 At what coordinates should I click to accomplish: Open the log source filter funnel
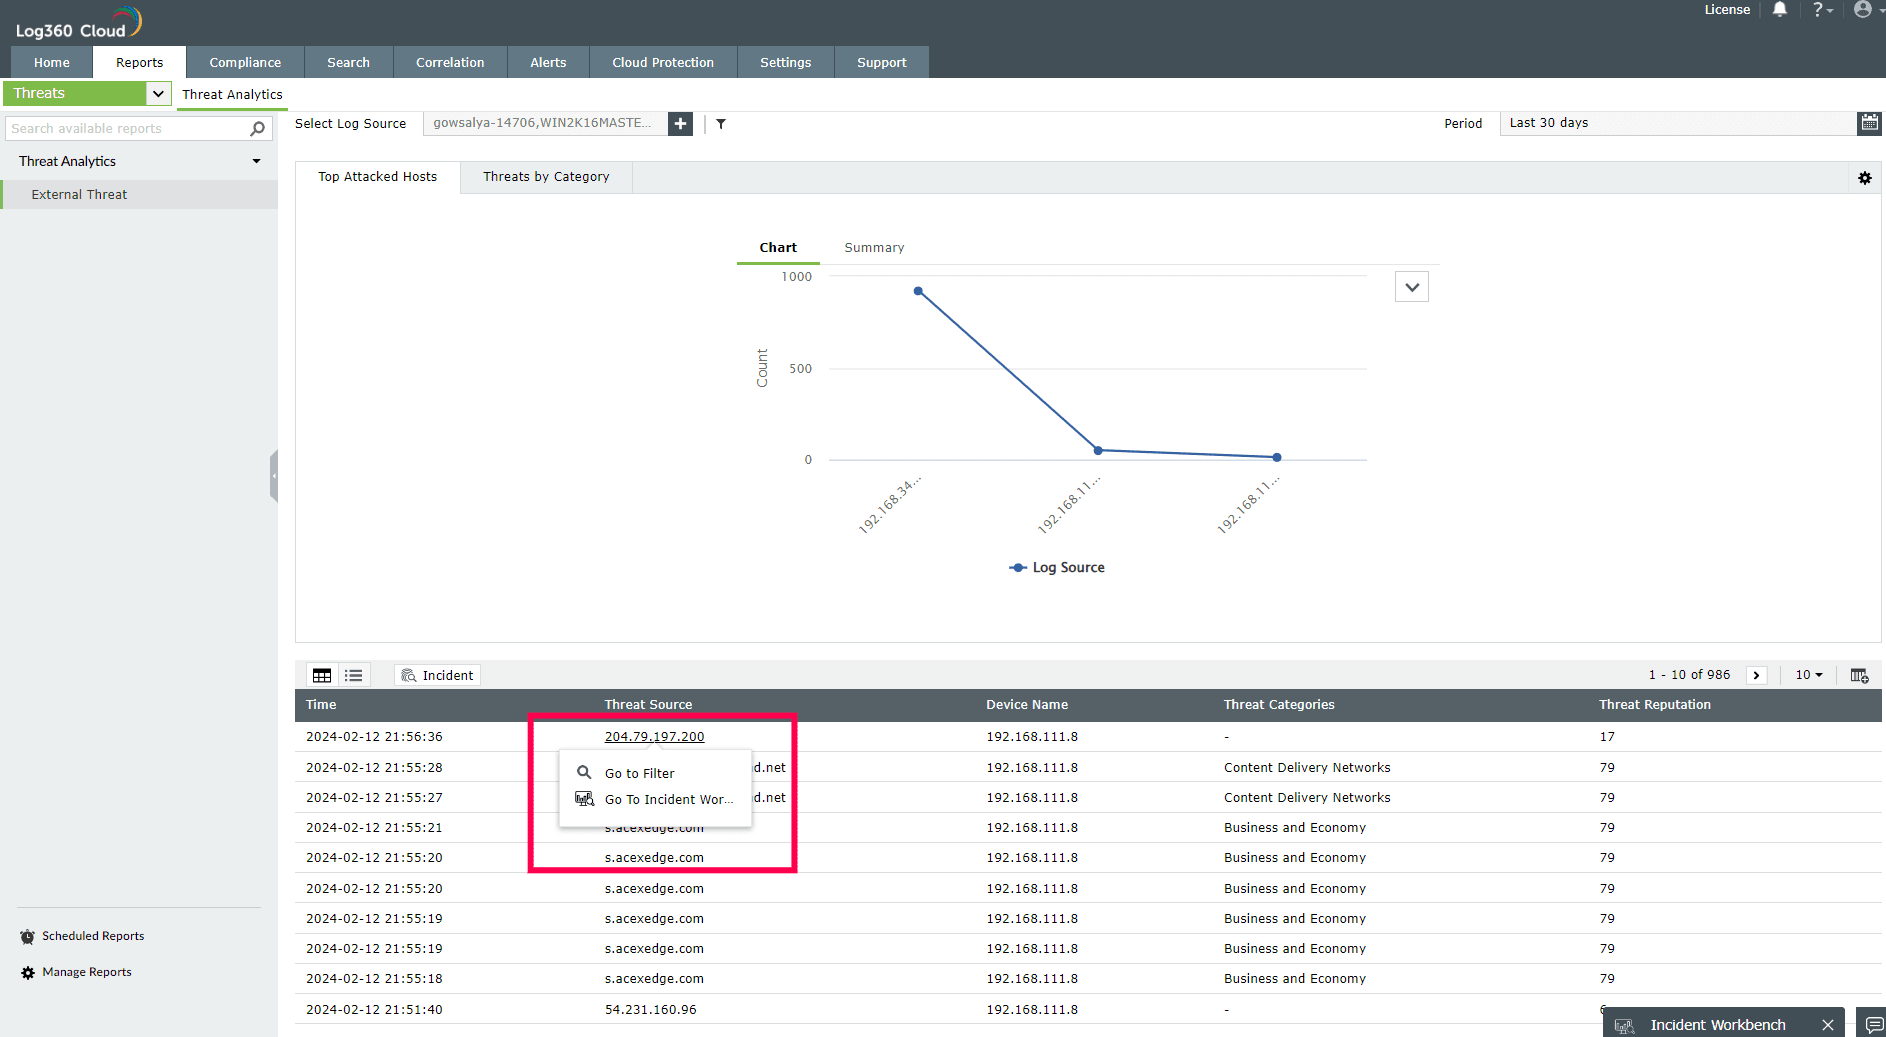(x=721, y=124)
